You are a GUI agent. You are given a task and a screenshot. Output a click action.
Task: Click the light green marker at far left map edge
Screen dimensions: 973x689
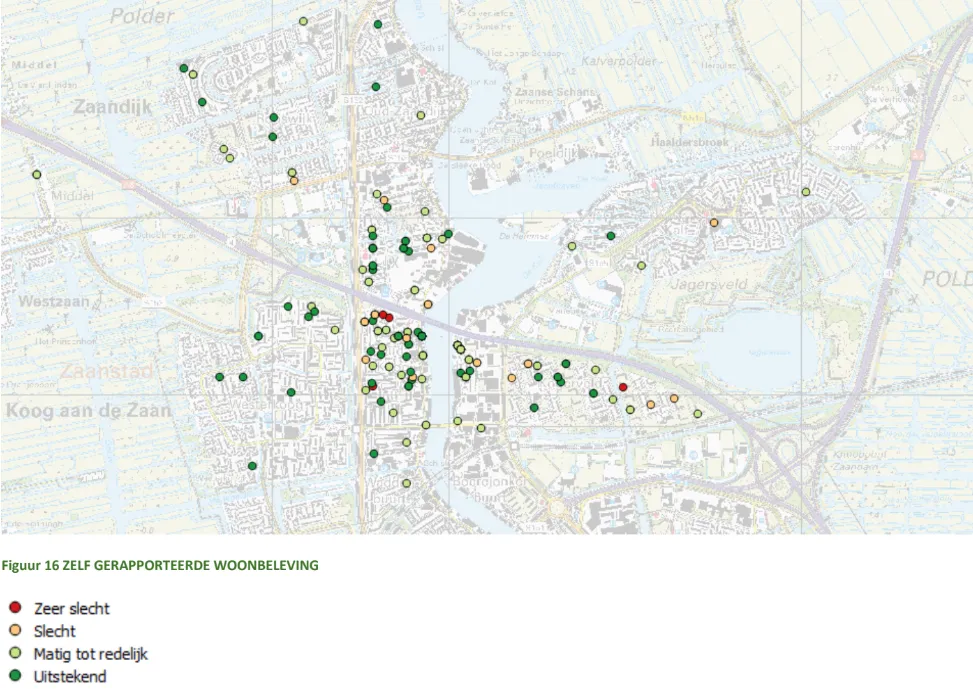(36, 174)
